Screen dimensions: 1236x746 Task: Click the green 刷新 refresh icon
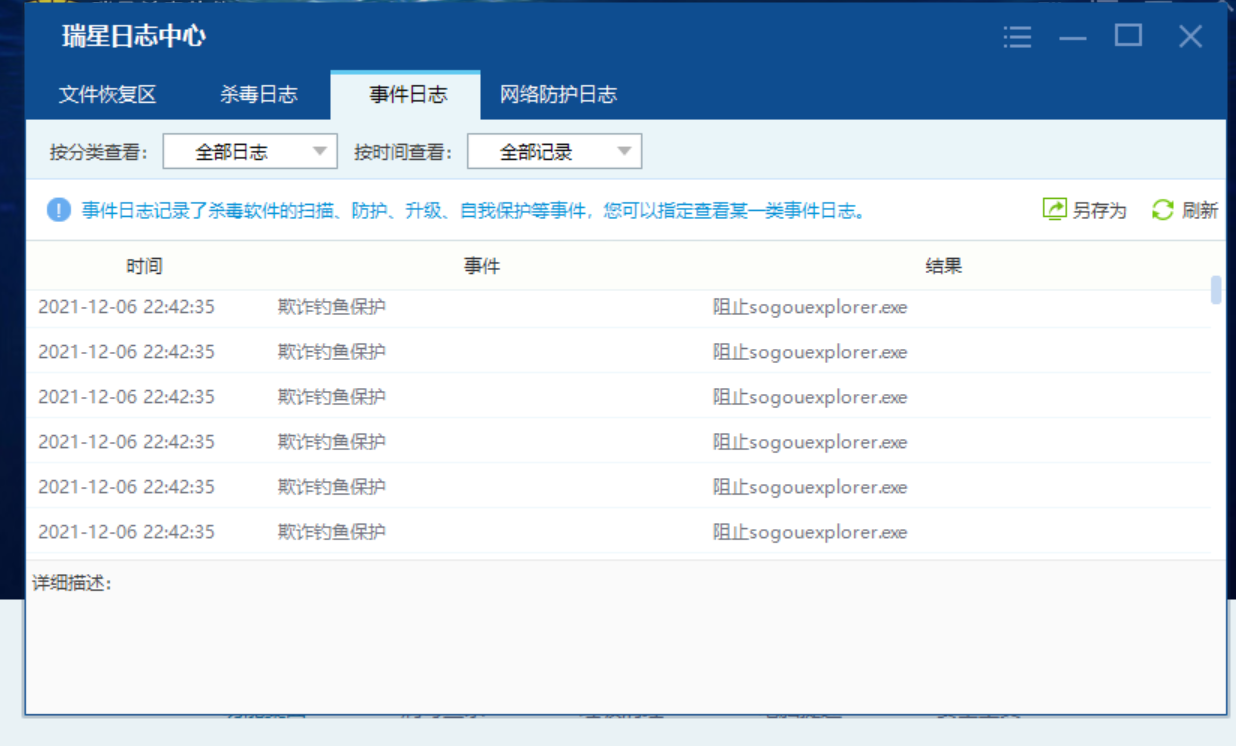click(x=1162, y=210)
